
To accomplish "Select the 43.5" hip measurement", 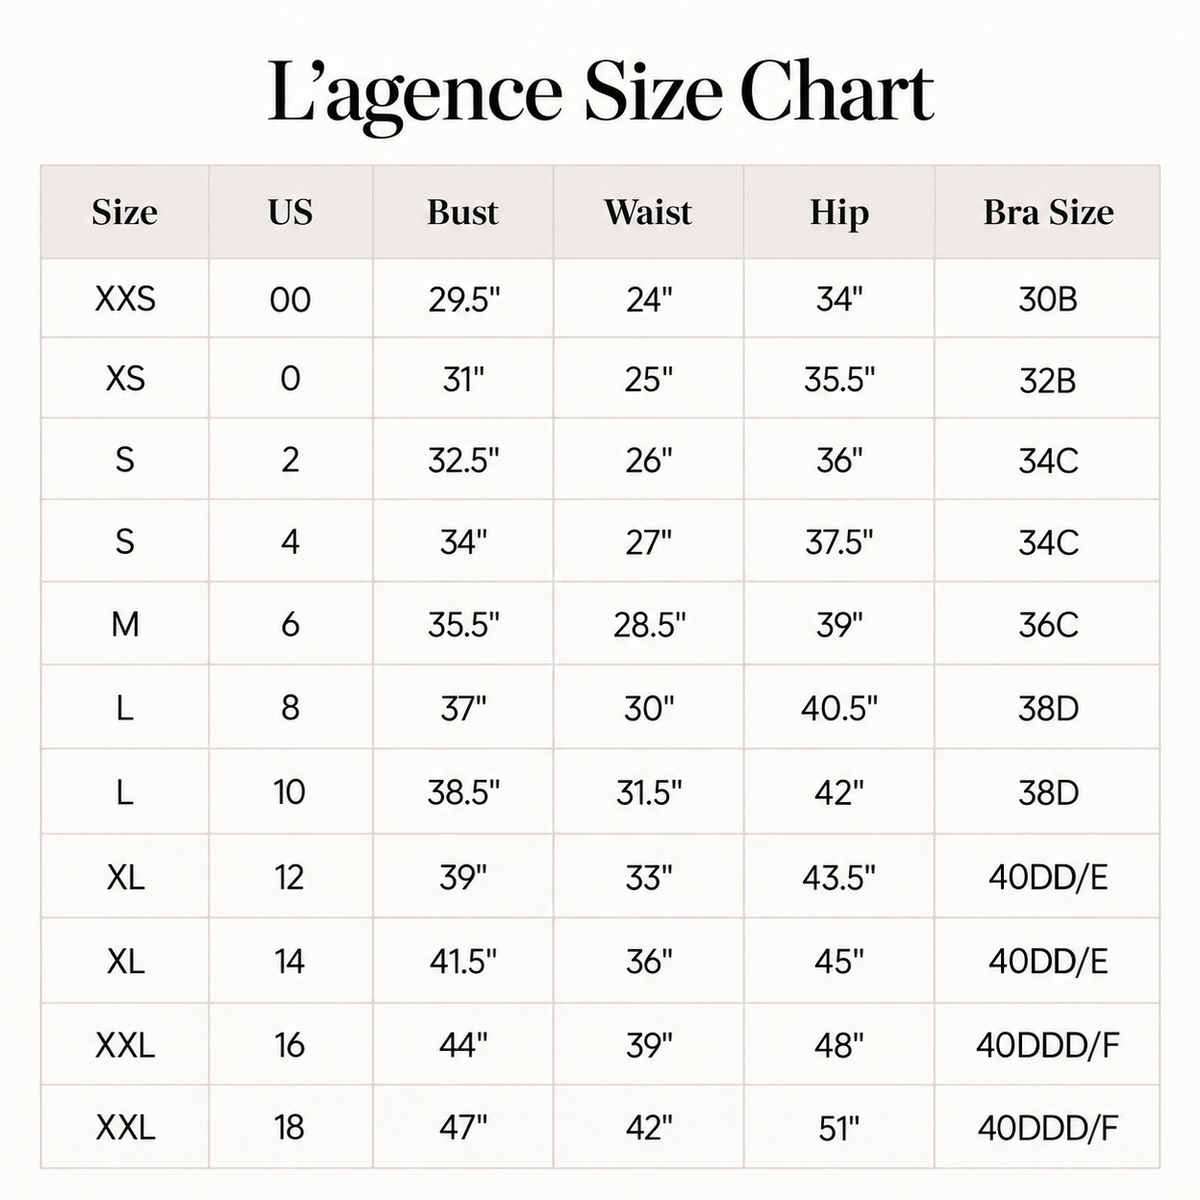I will (x=839, y=877).
